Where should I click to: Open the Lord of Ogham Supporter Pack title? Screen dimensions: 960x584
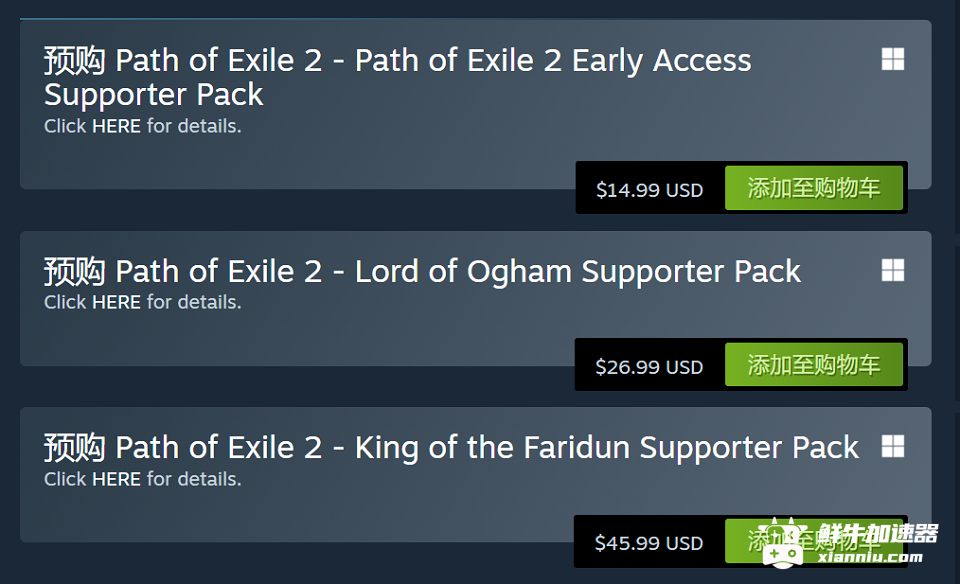tap(422, 271)
